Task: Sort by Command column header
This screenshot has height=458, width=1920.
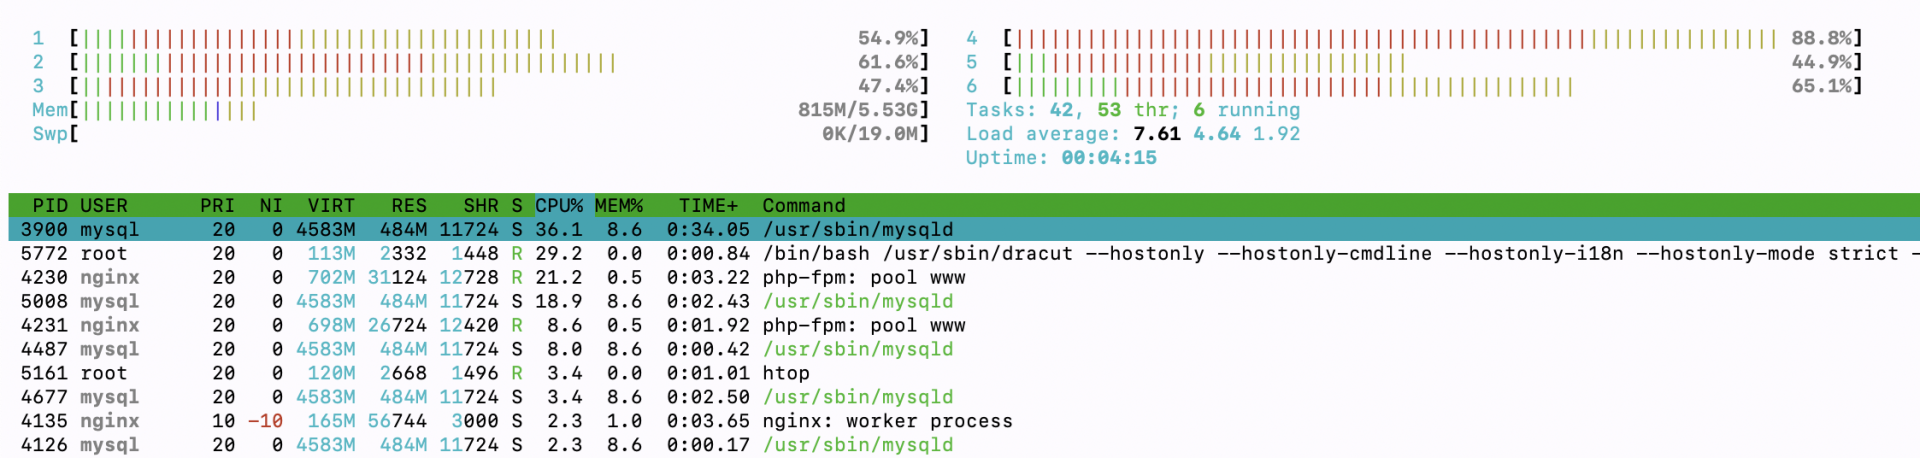Action: pos(804,205)
